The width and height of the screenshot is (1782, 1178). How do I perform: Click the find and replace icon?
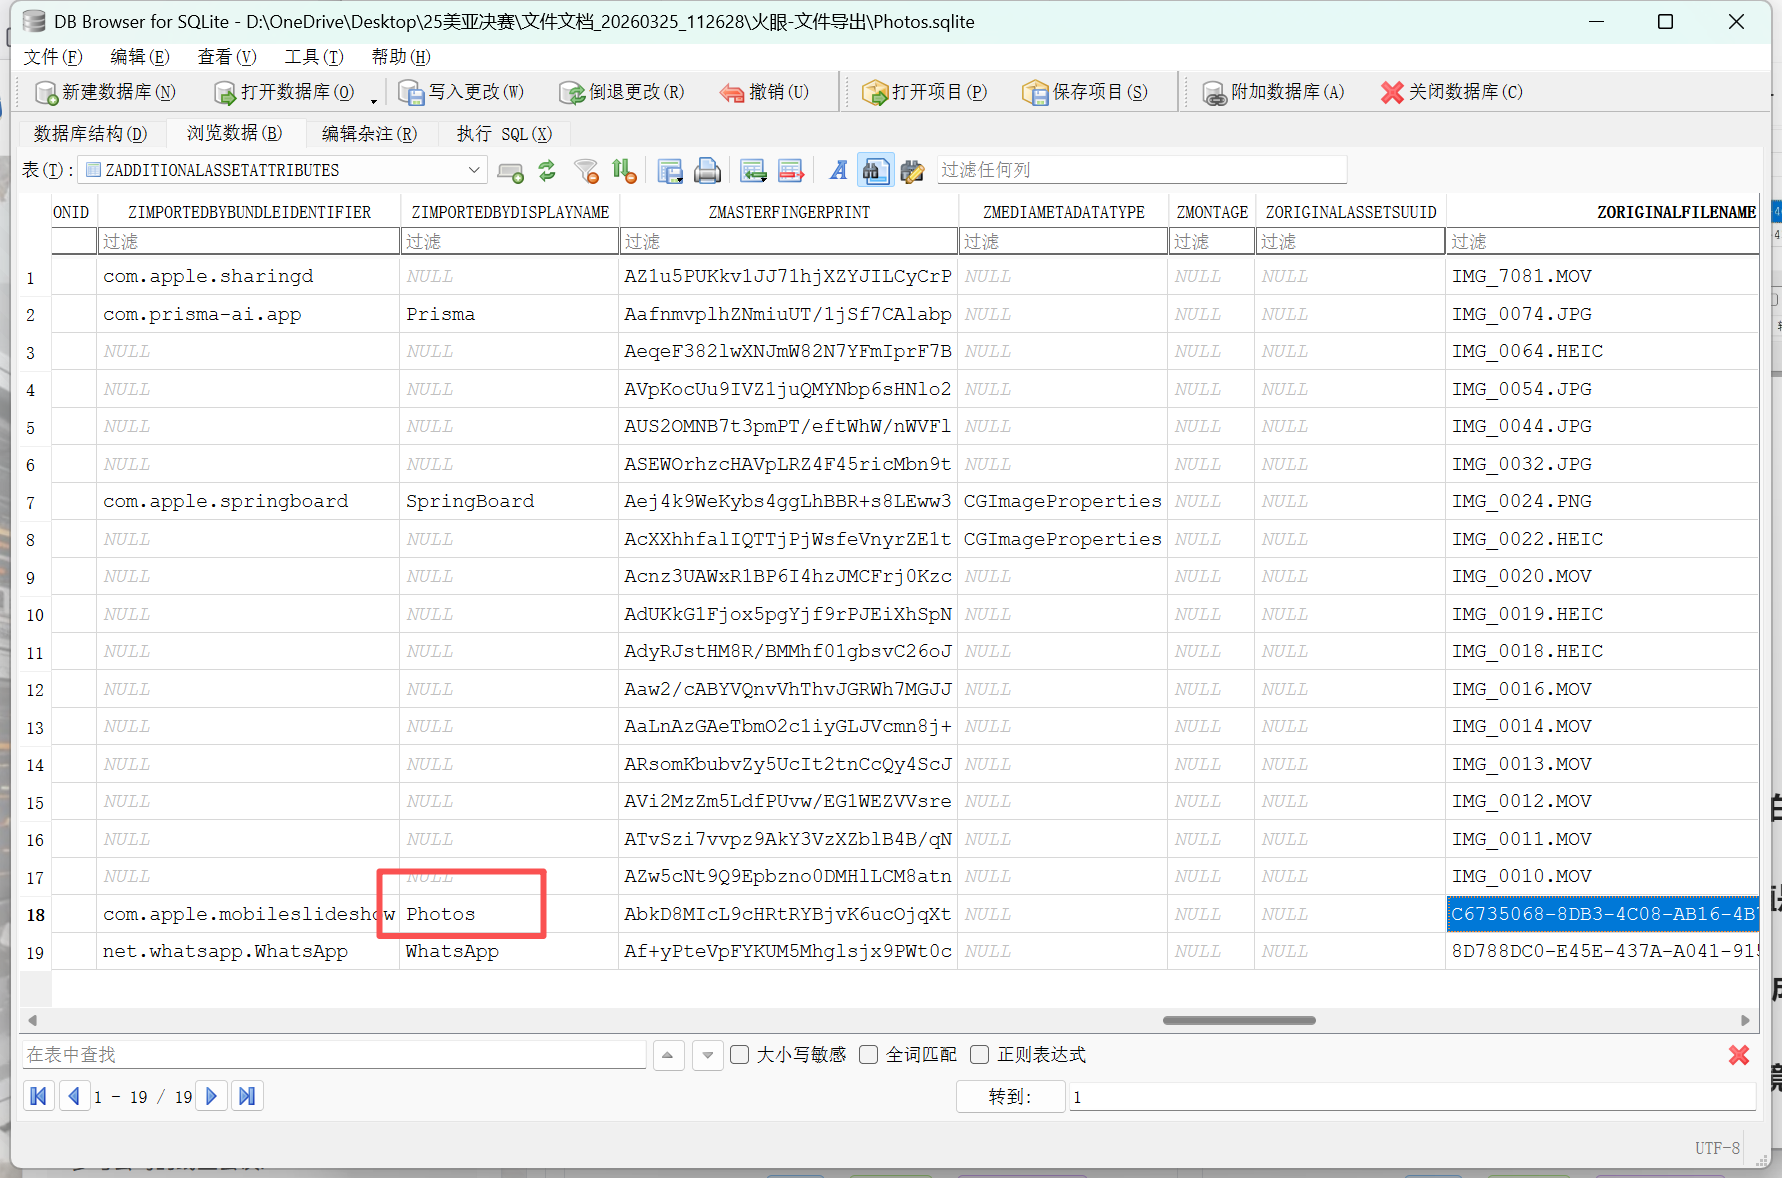pos(912,171)
